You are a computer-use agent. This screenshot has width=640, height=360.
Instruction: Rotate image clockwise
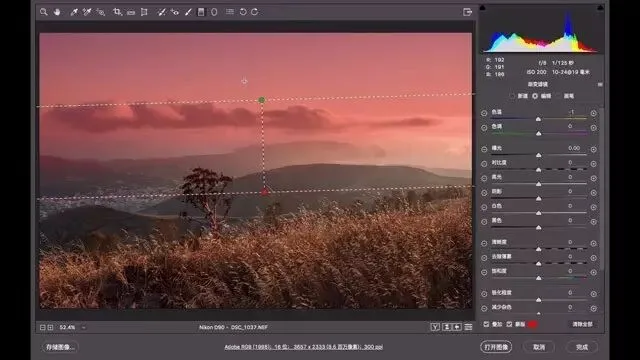(x=255, y=12)
